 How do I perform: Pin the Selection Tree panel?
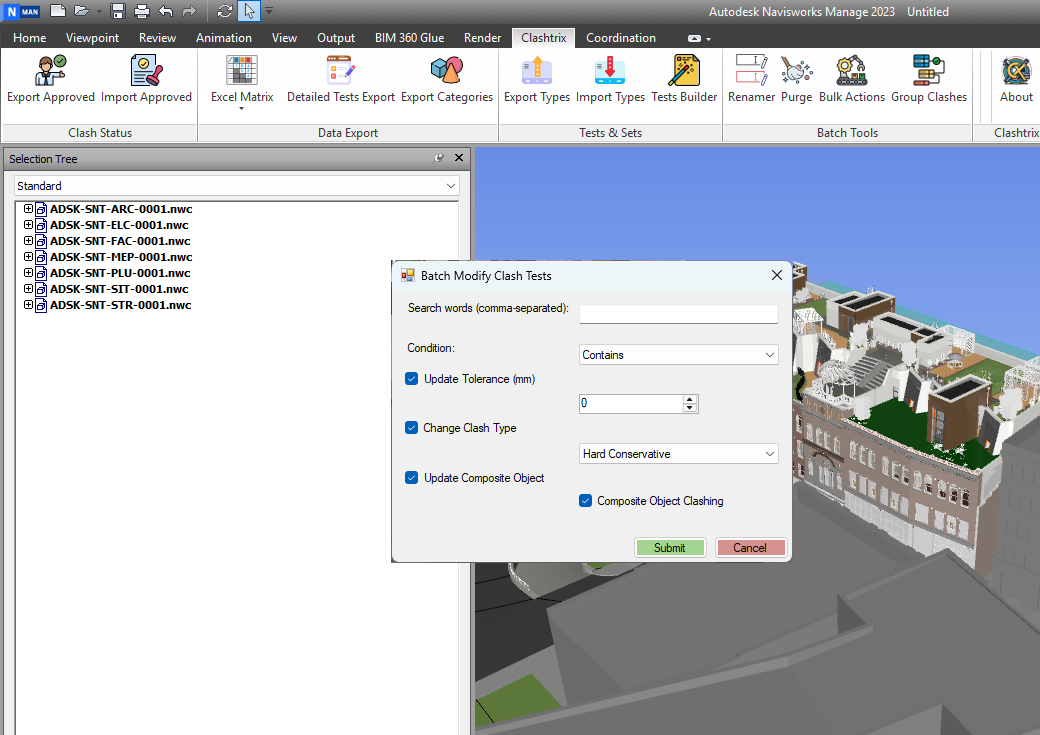click(x=438, y=158)
